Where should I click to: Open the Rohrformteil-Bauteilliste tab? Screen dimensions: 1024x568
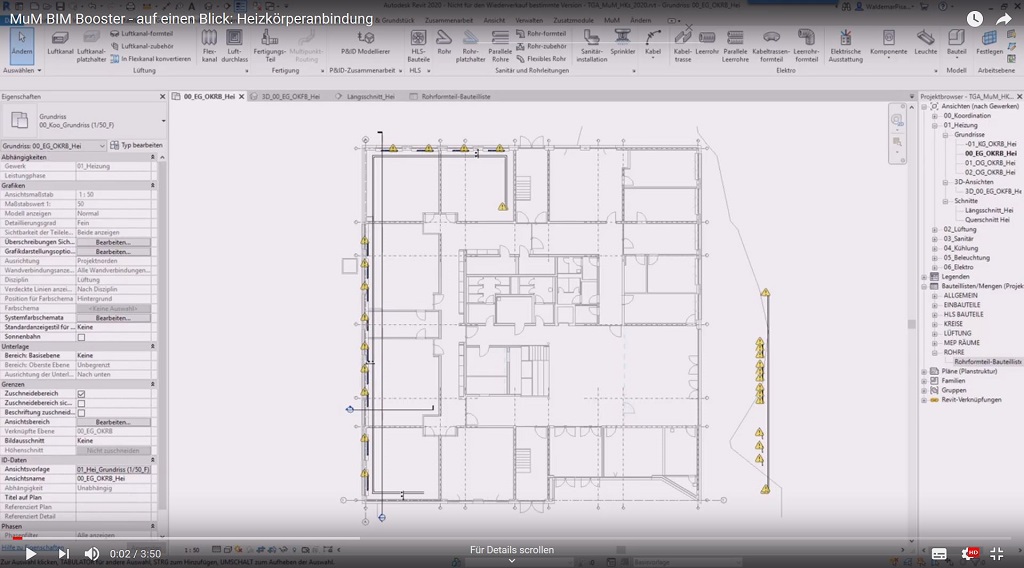457,97
